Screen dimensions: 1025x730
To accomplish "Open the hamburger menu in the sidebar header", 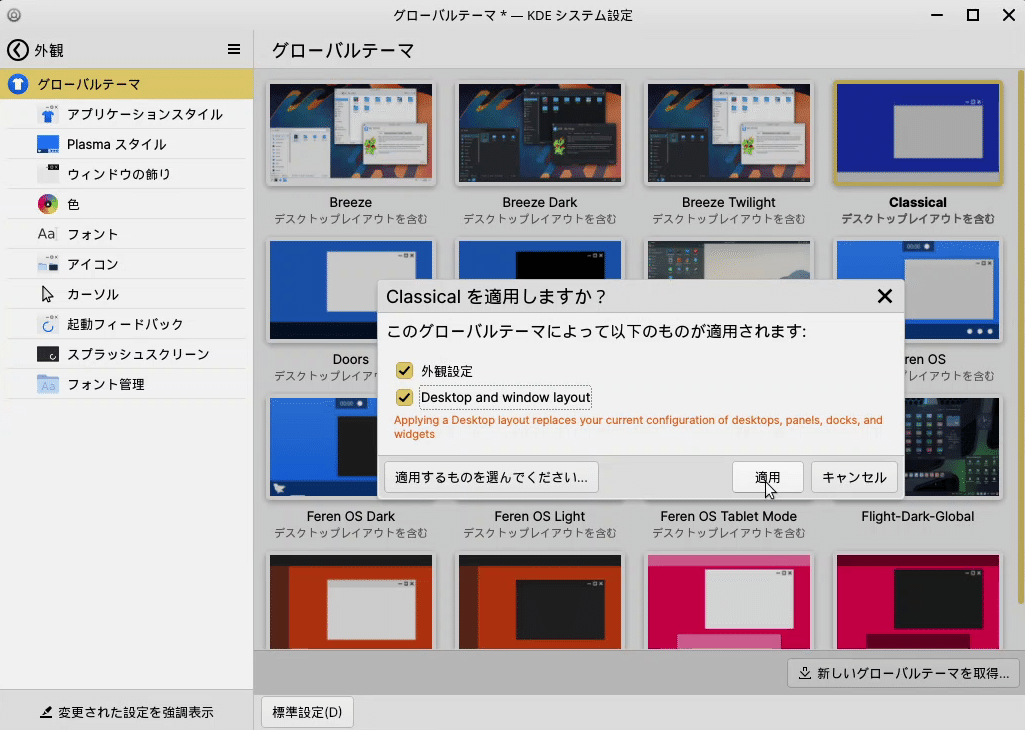I will pos(234,50).
